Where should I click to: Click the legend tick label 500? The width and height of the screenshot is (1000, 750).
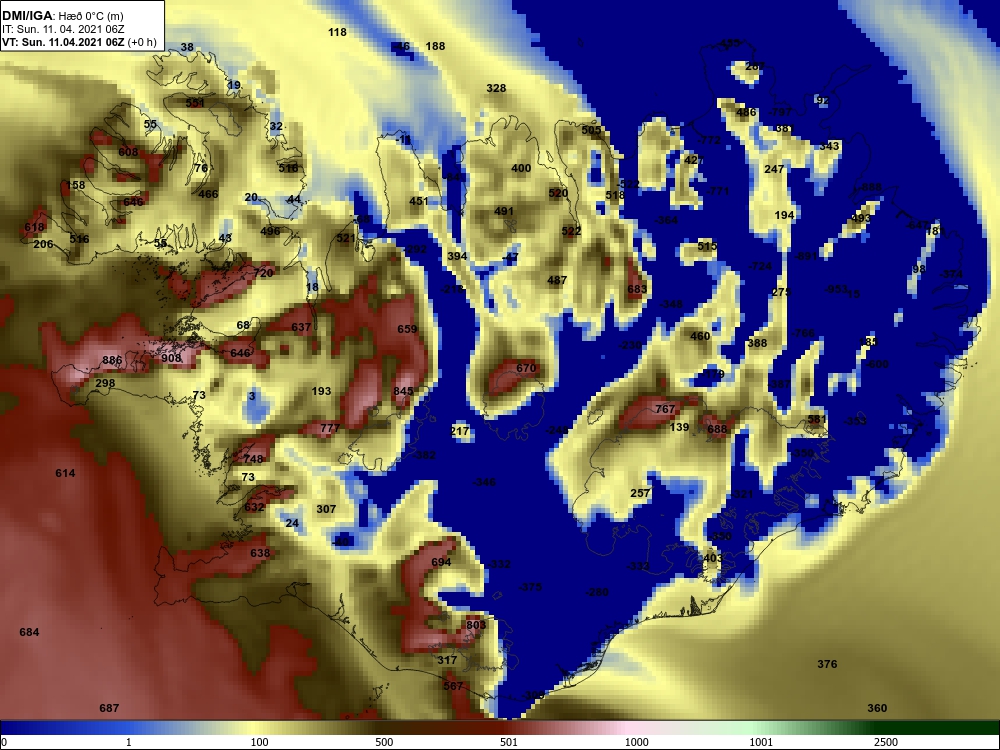tap(384, 742)
